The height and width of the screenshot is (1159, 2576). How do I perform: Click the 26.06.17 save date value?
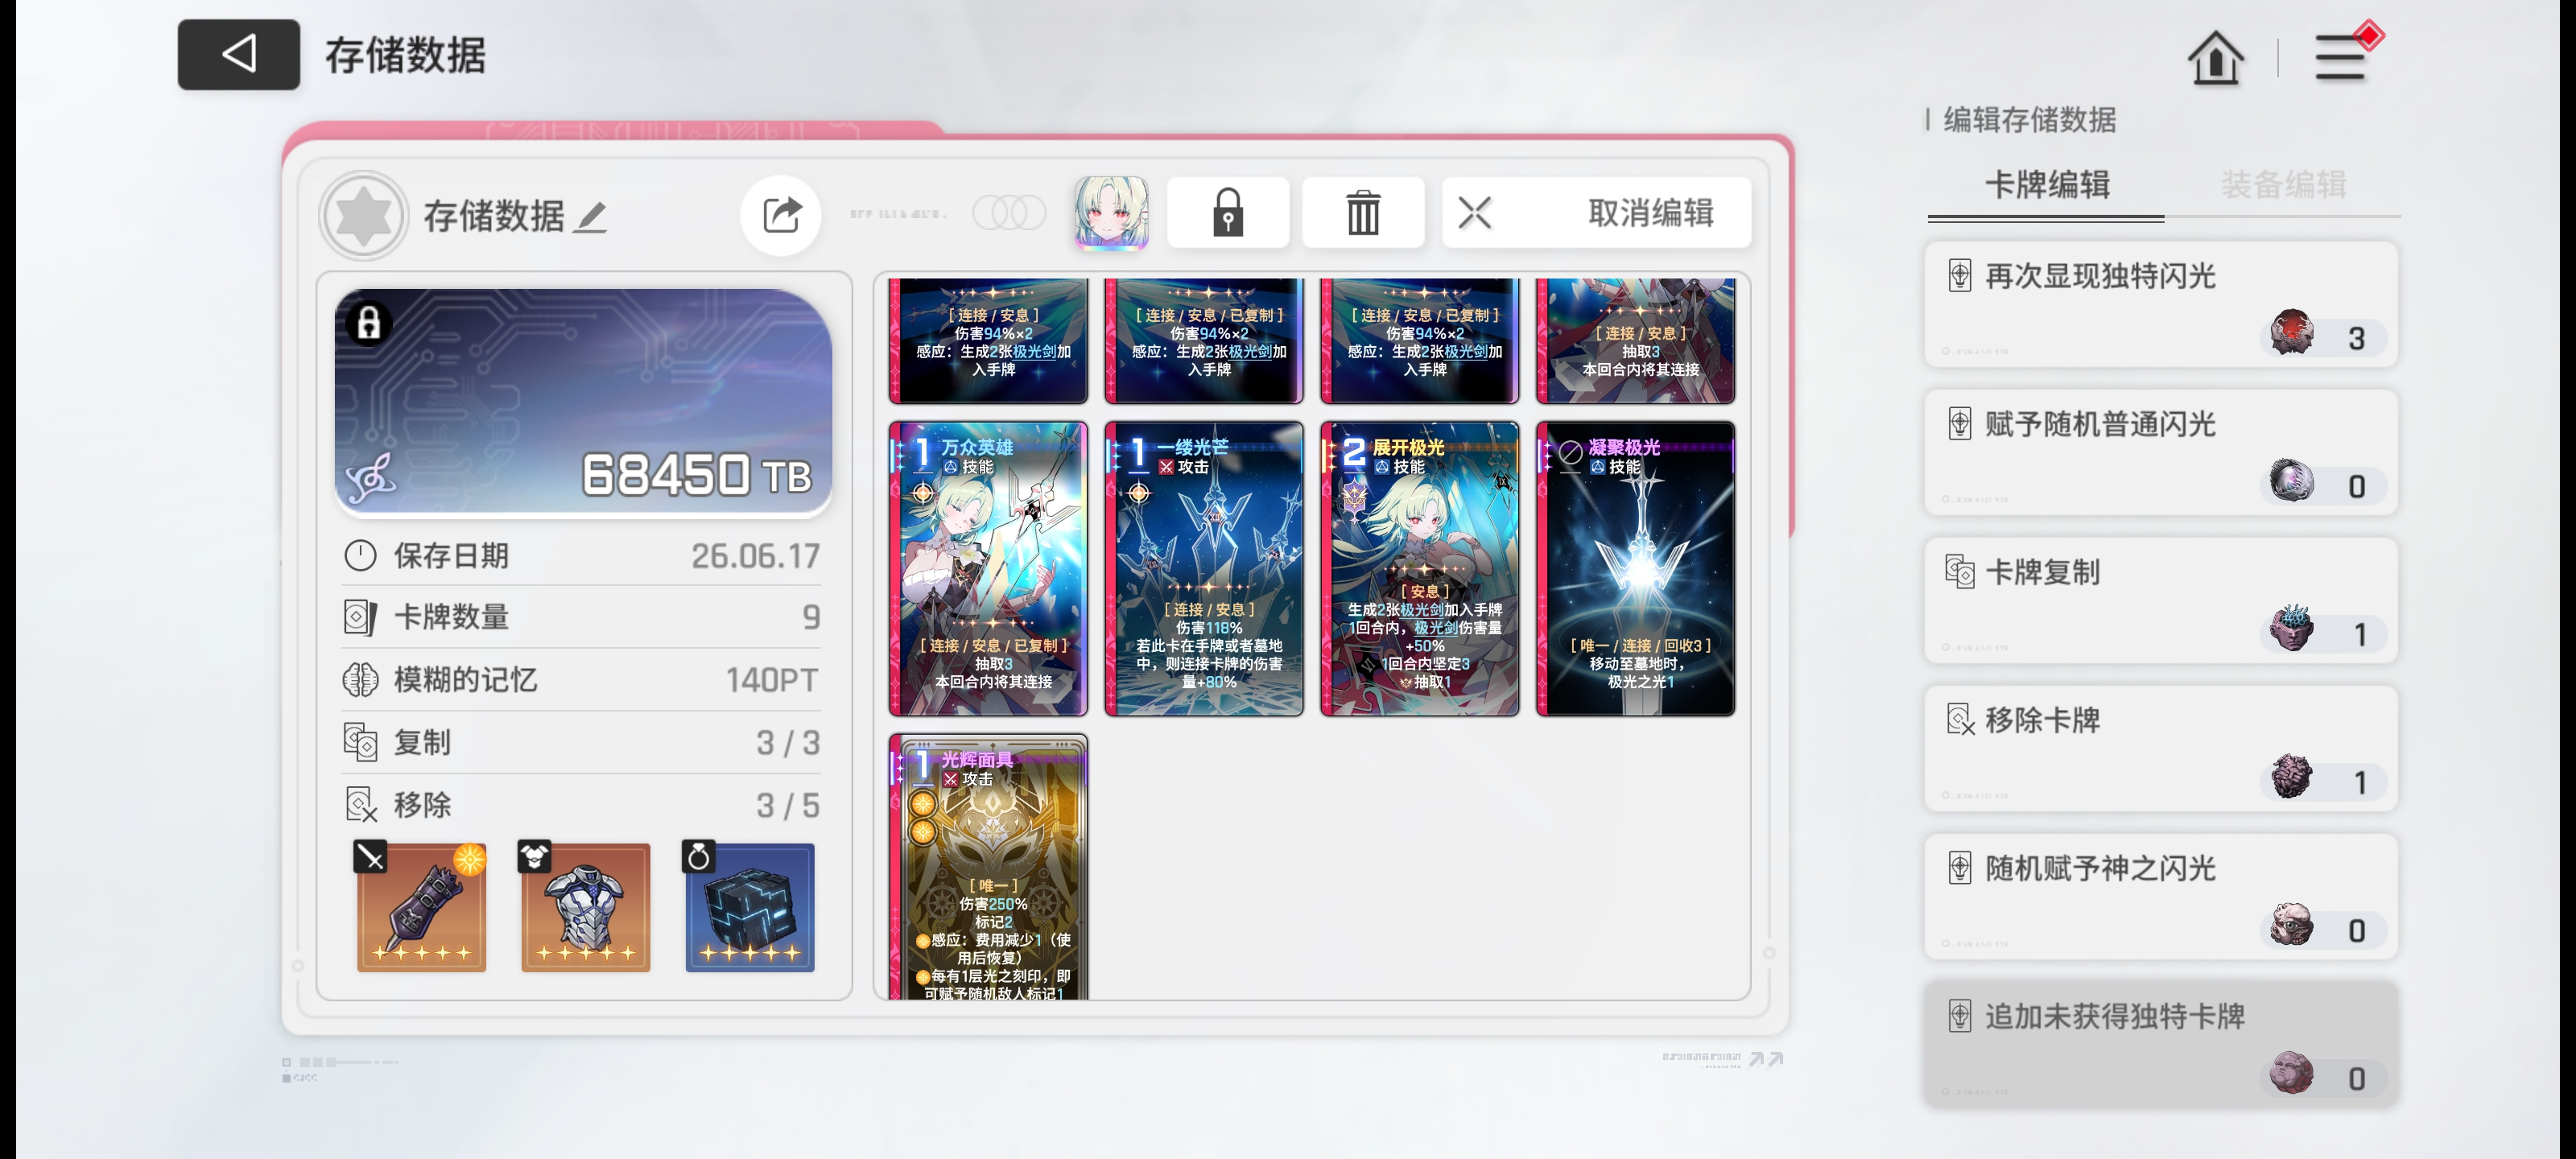point(755,556)
